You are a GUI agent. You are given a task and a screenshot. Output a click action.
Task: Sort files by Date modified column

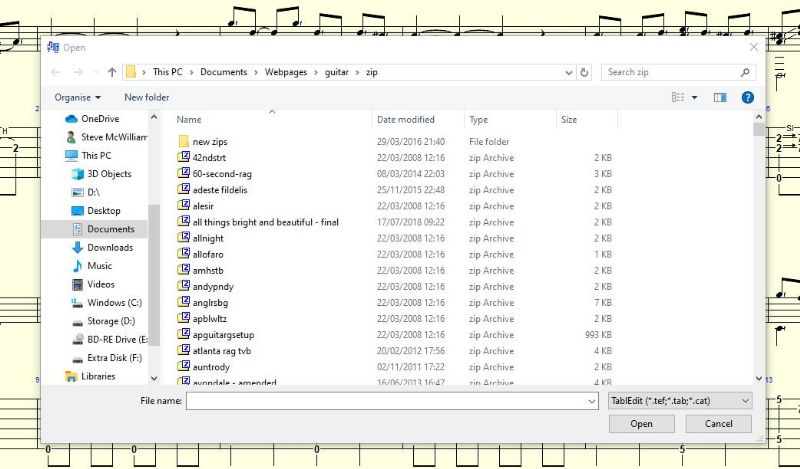coord(406,120)
